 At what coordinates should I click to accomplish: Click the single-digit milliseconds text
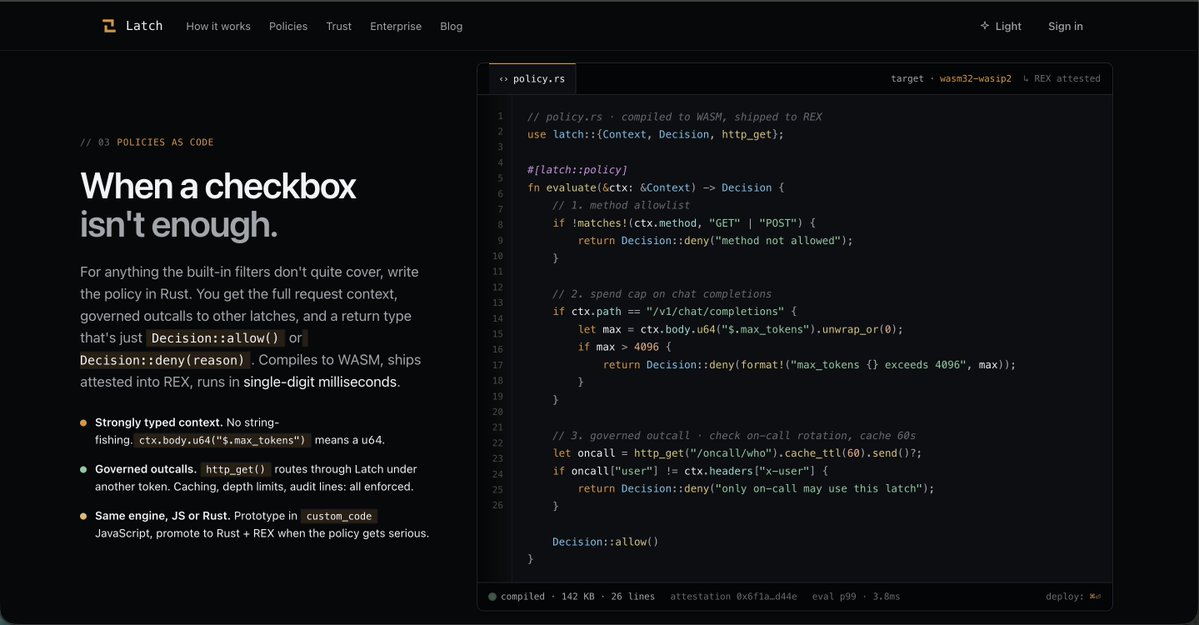point(320,382)
